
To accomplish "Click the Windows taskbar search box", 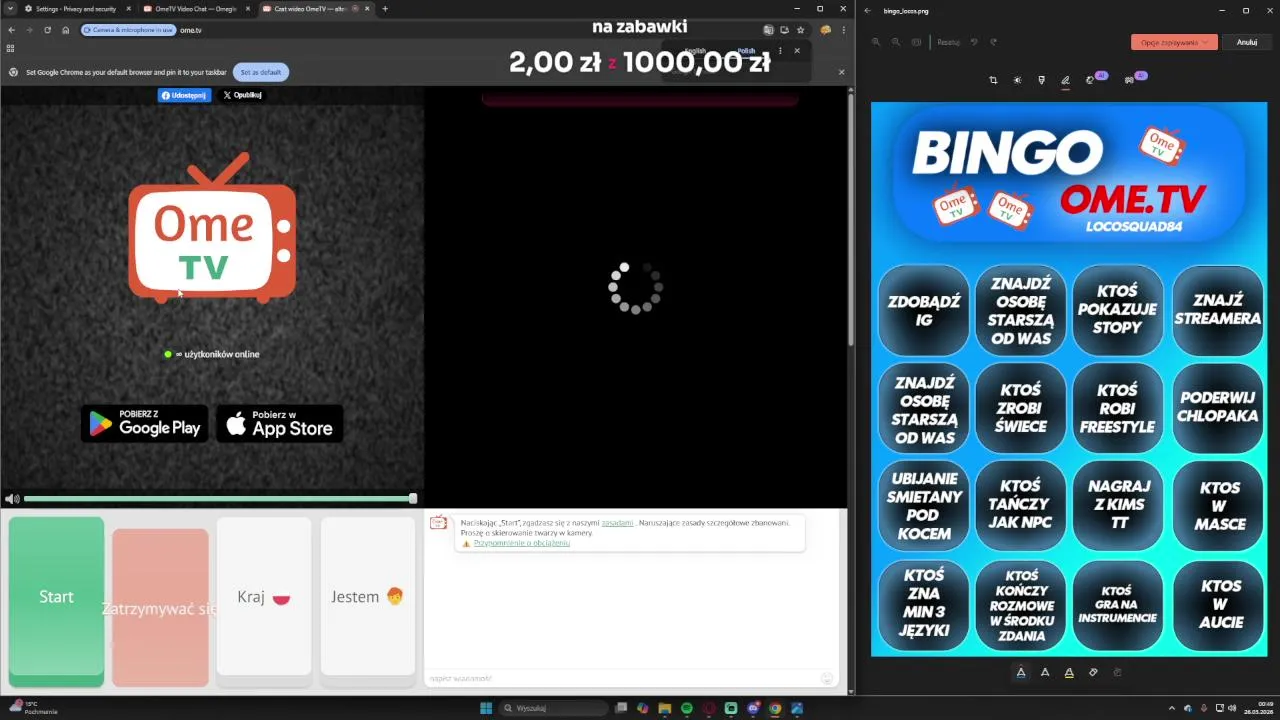I will coord(555,708).
